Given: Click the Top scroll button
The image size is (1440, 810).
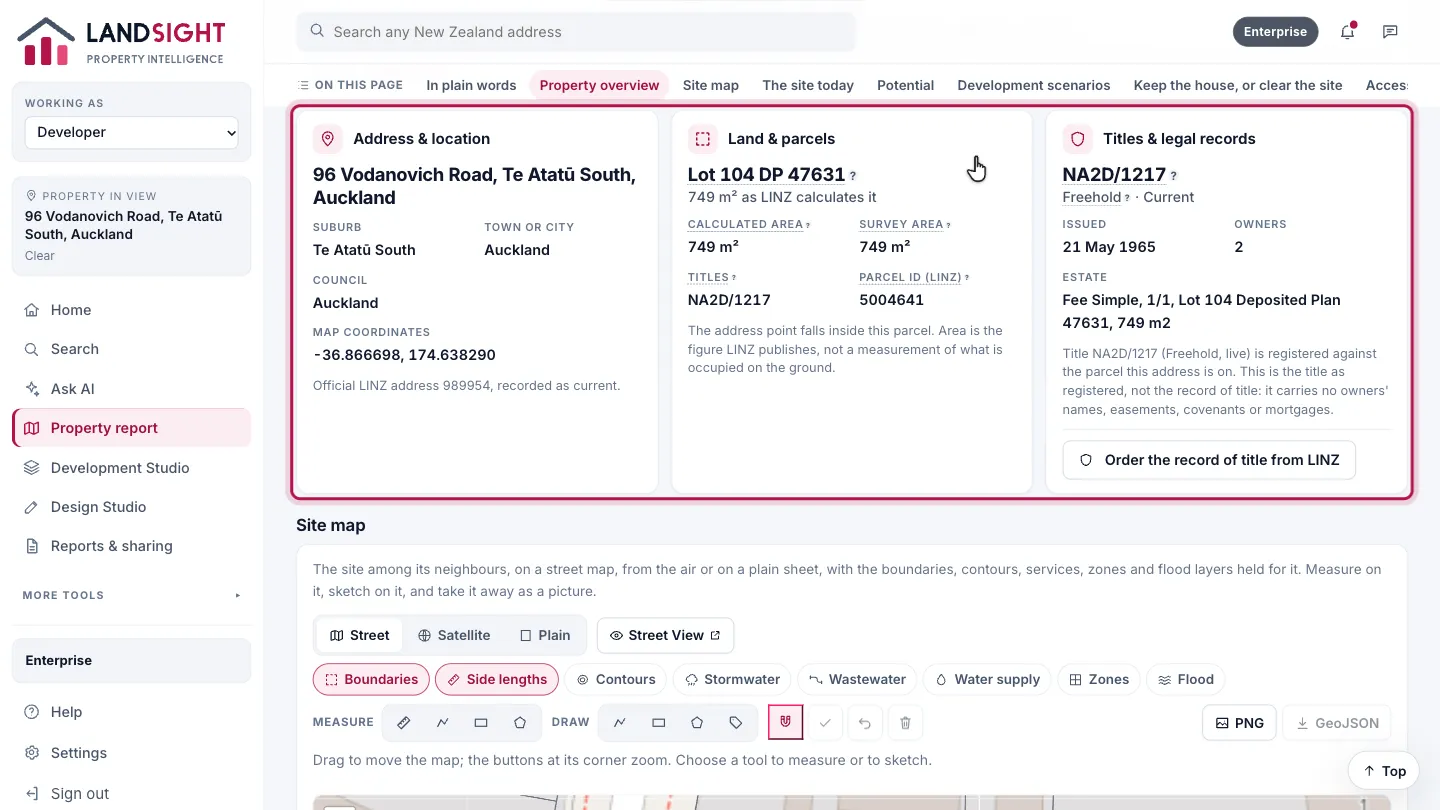Looking at the screenshot, I should (x=1384, y=771).
